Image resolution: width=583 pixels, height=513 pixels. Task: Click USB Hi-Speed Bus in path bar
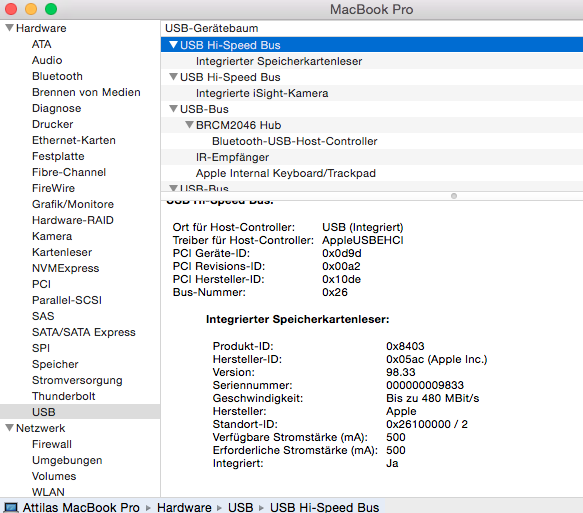(x=325, y=507)
